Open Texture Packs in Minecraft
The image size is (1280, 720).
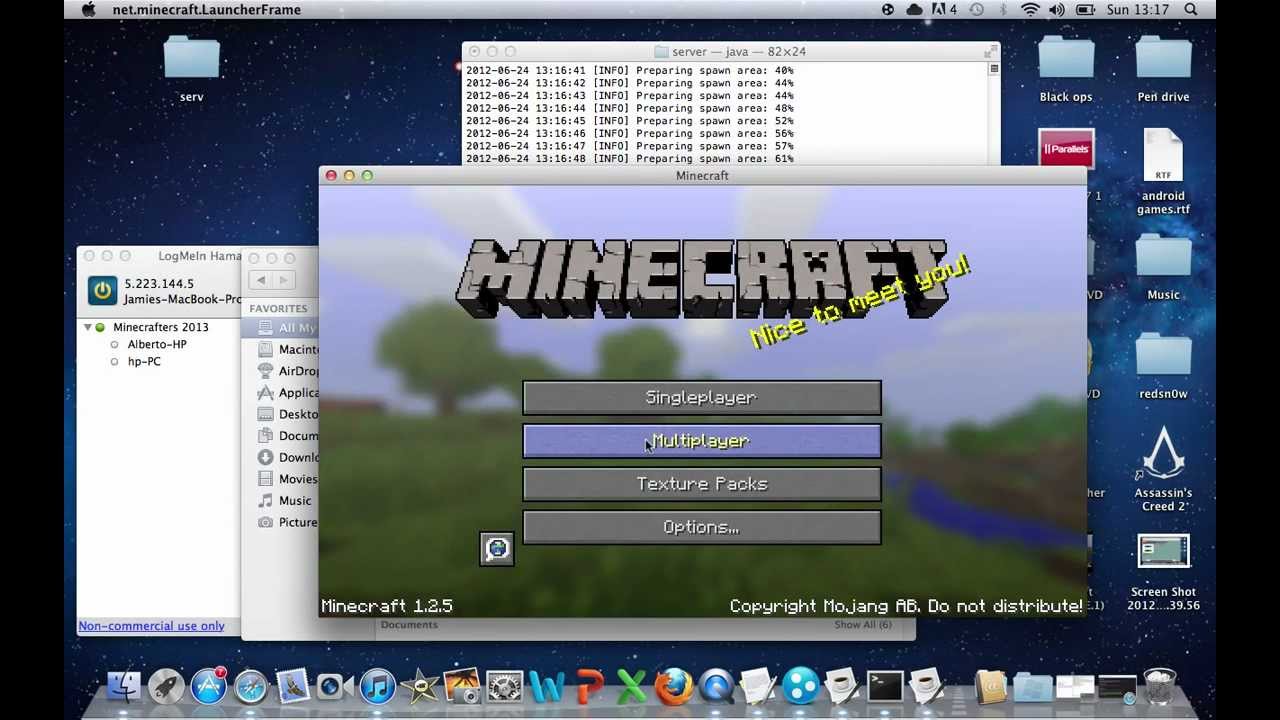tap(702, 484)
